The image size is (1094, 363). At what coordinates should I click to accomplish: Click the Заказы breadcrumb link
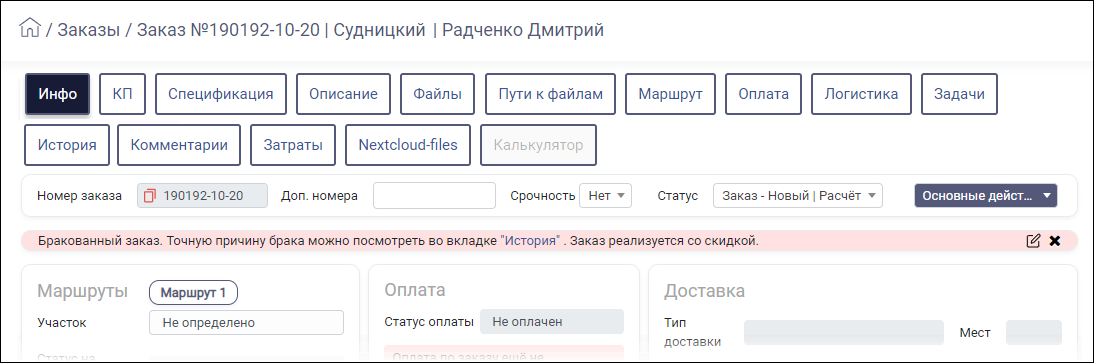[89, 29]
